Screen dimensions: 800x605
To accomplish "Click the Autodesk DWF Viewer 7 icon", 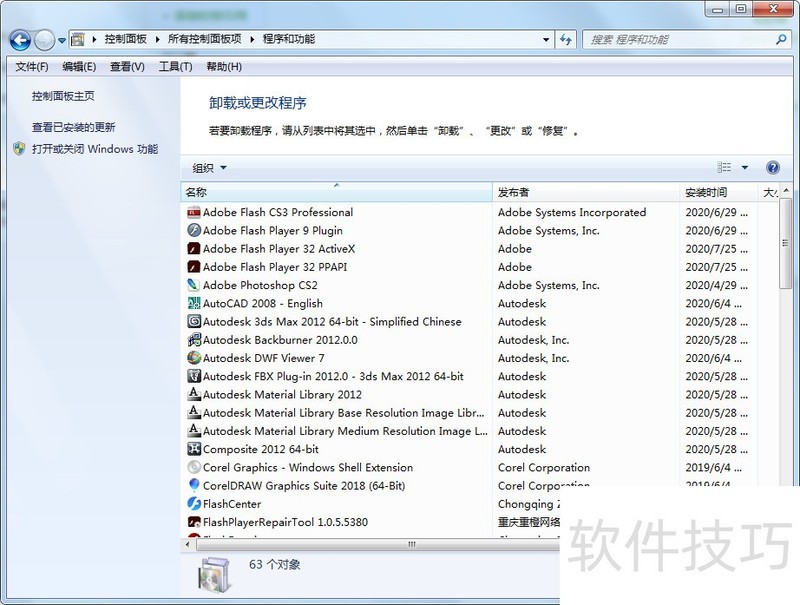I will pos(194,358).
